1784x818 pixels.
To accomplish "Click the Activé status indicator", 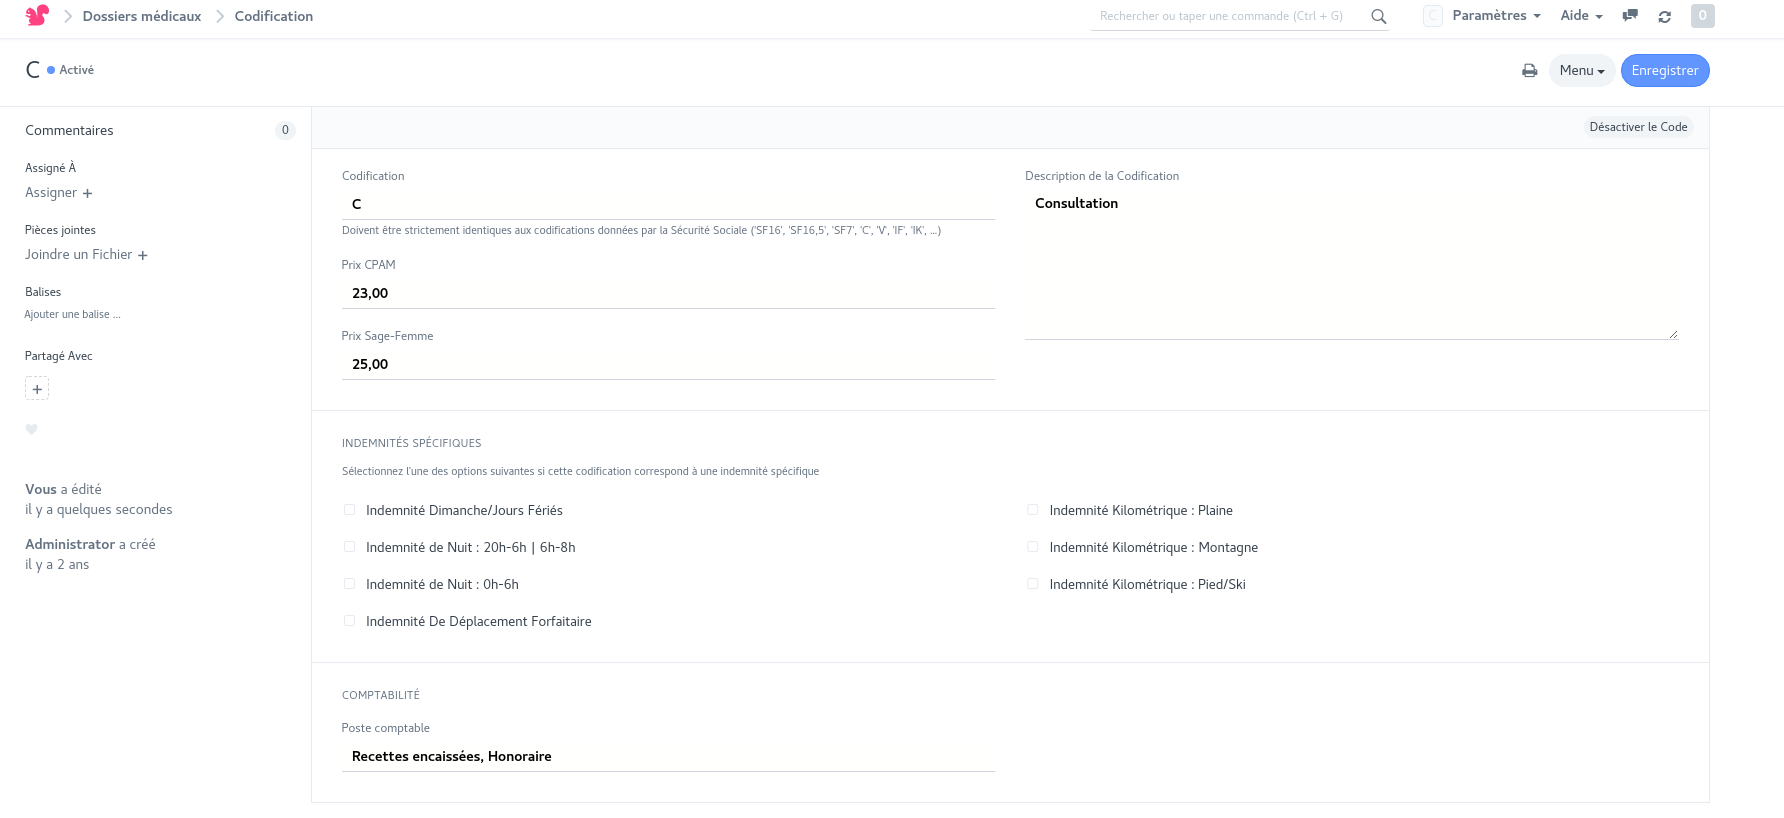I will 70,70.
